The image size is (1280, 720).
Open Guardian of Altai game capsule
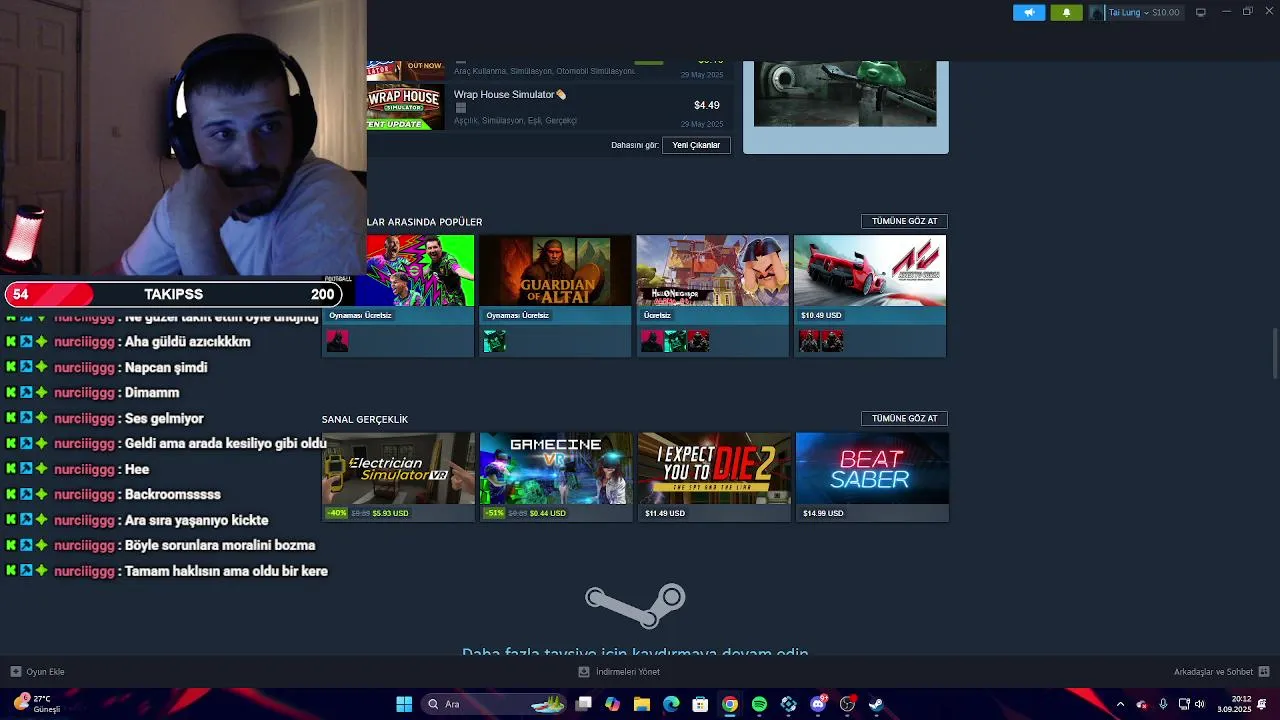click(x=555, y=270)
